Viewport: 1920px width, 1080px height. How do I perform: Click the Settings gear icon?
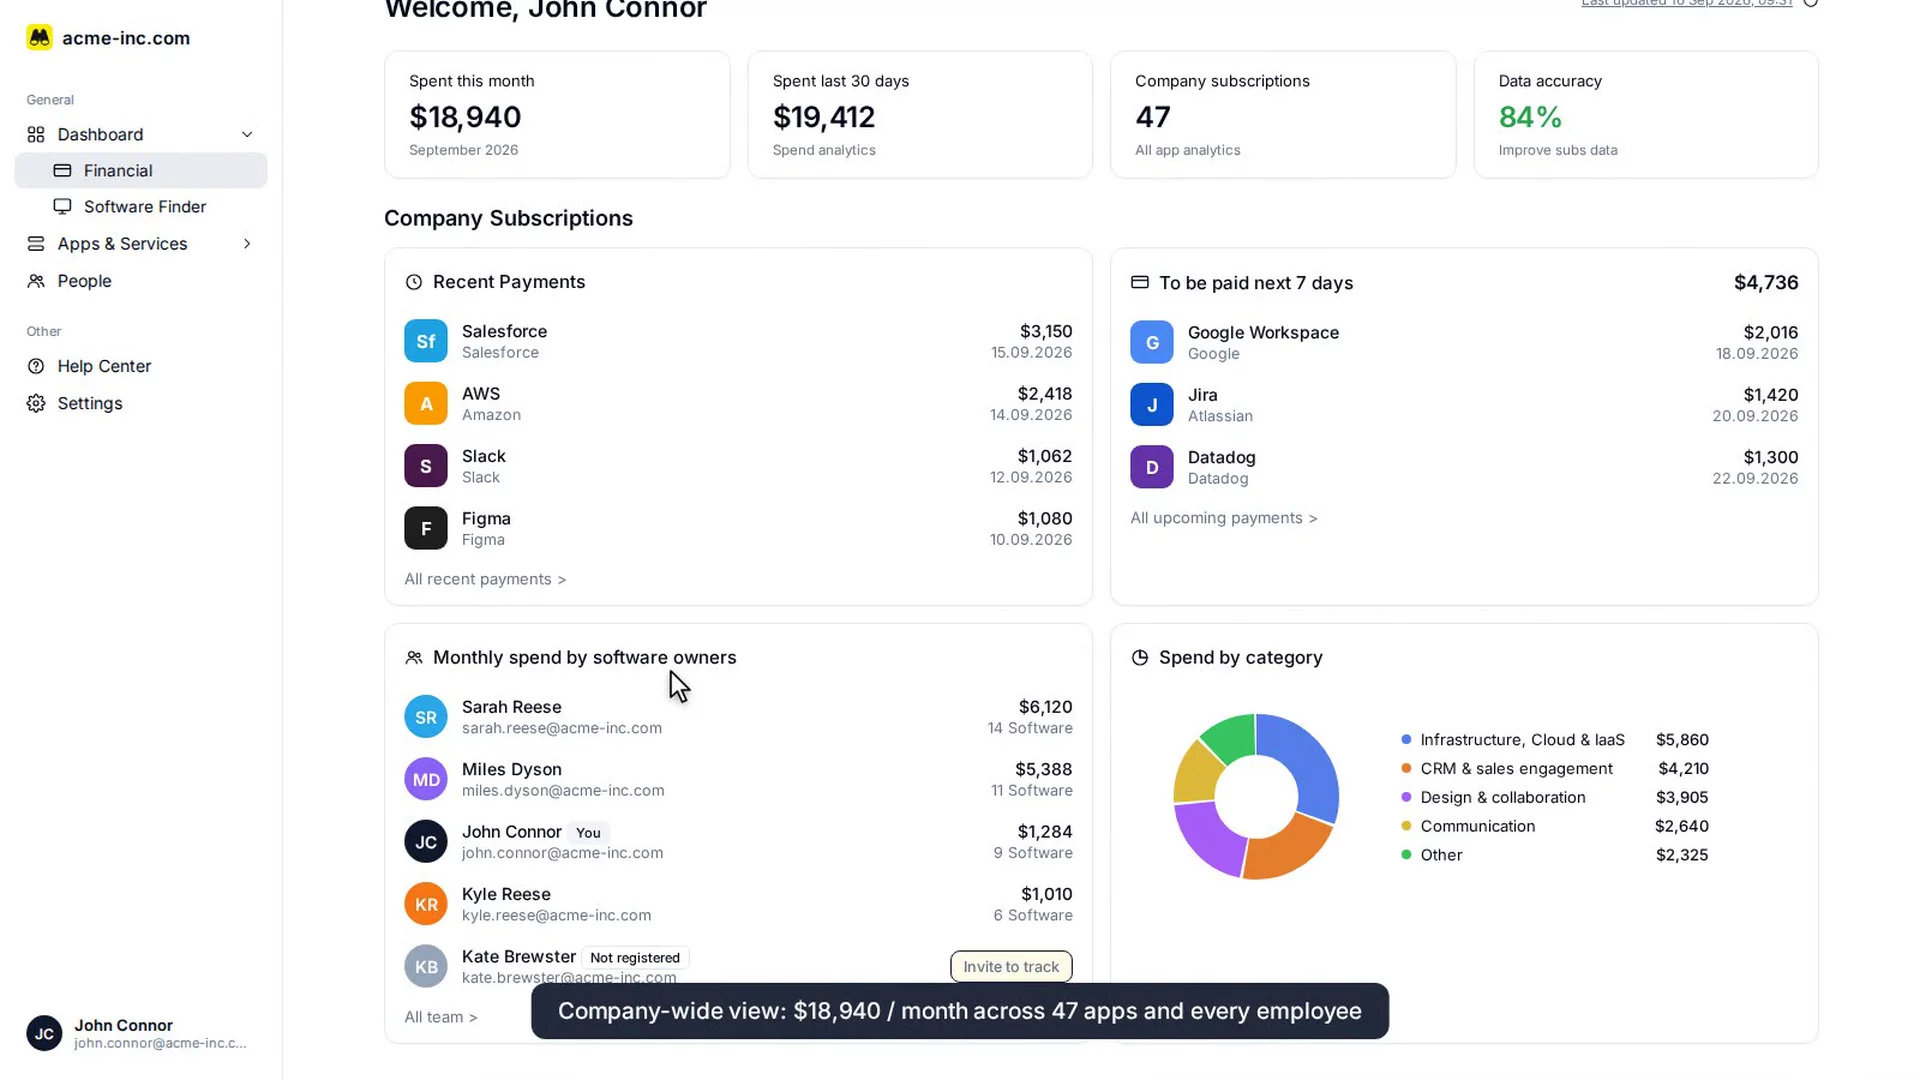pos(36,403)
